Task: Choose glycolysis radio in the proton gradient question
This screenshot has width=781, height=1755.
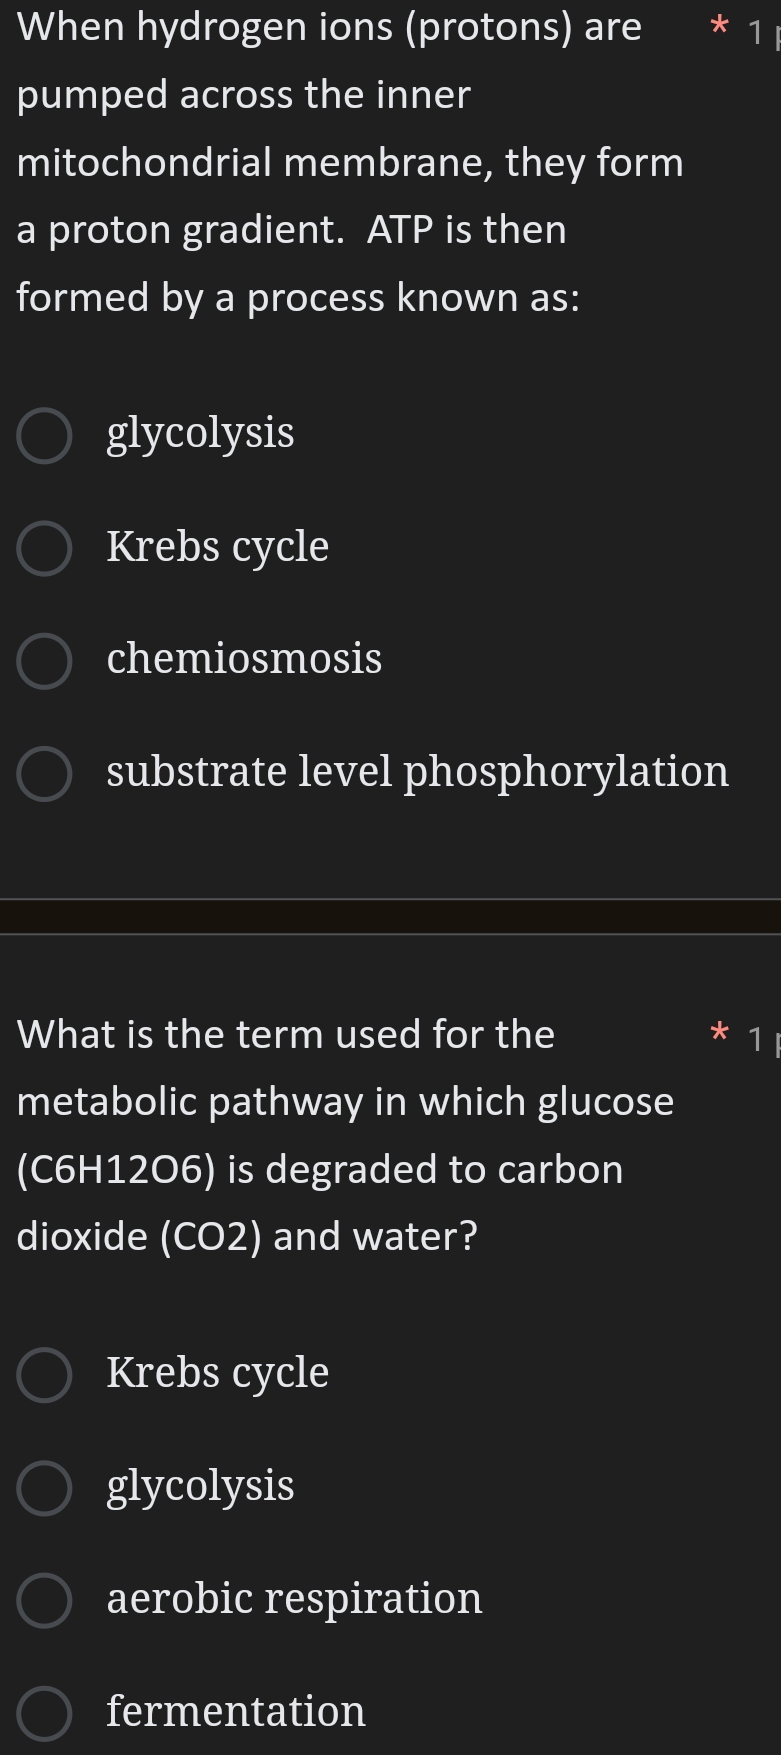Action: click(x=44, y=436)
